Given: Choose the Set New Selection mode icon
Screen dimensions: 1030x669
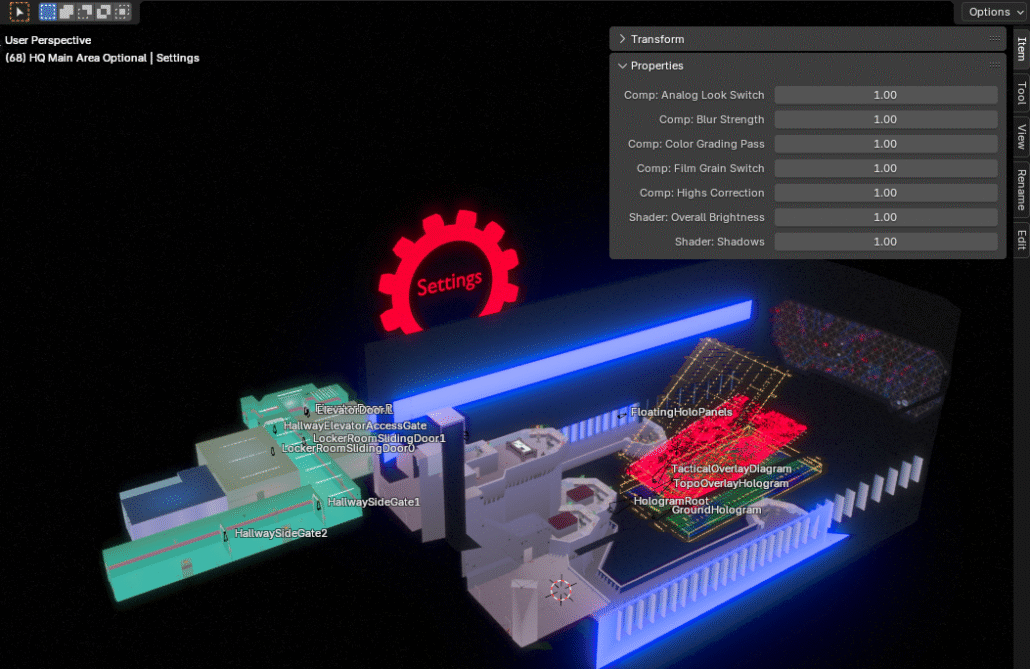Looking at the screenshot, I should click(x=48, y=12).
